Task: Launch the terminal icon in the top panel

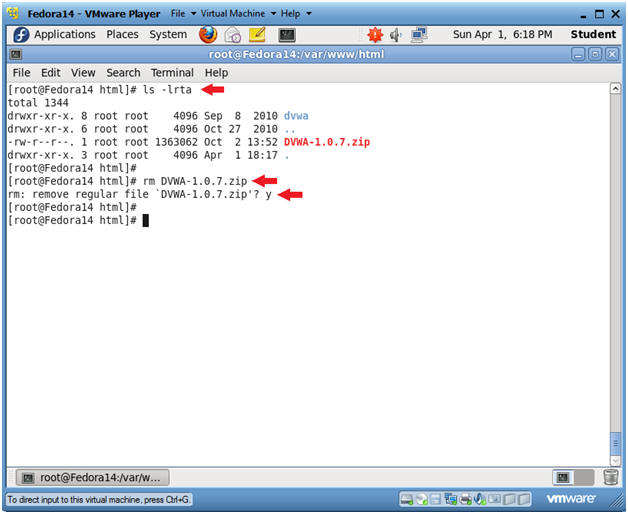Action: (287, 35)
